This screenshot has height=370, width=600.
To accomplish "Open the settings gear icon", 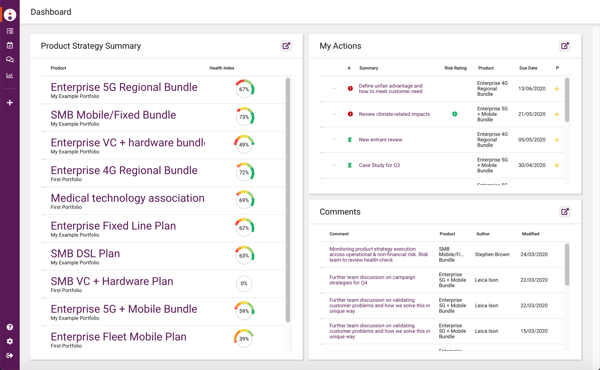I will coord(10,341).
